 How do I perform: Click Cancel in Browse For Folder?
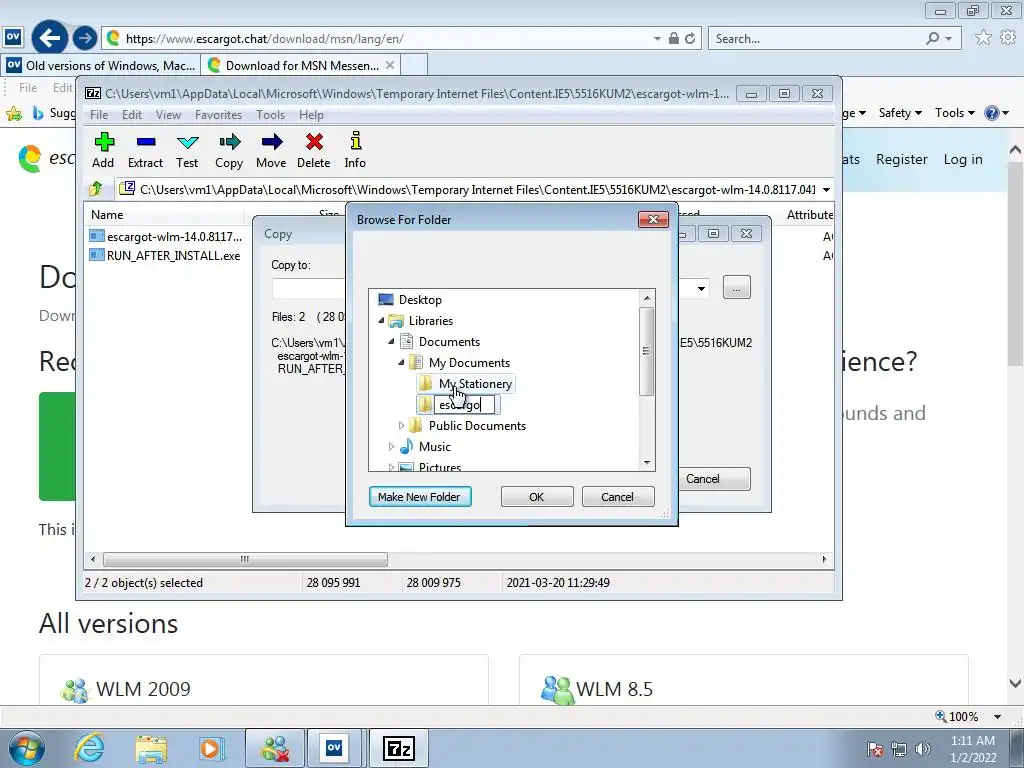point(617,496)
